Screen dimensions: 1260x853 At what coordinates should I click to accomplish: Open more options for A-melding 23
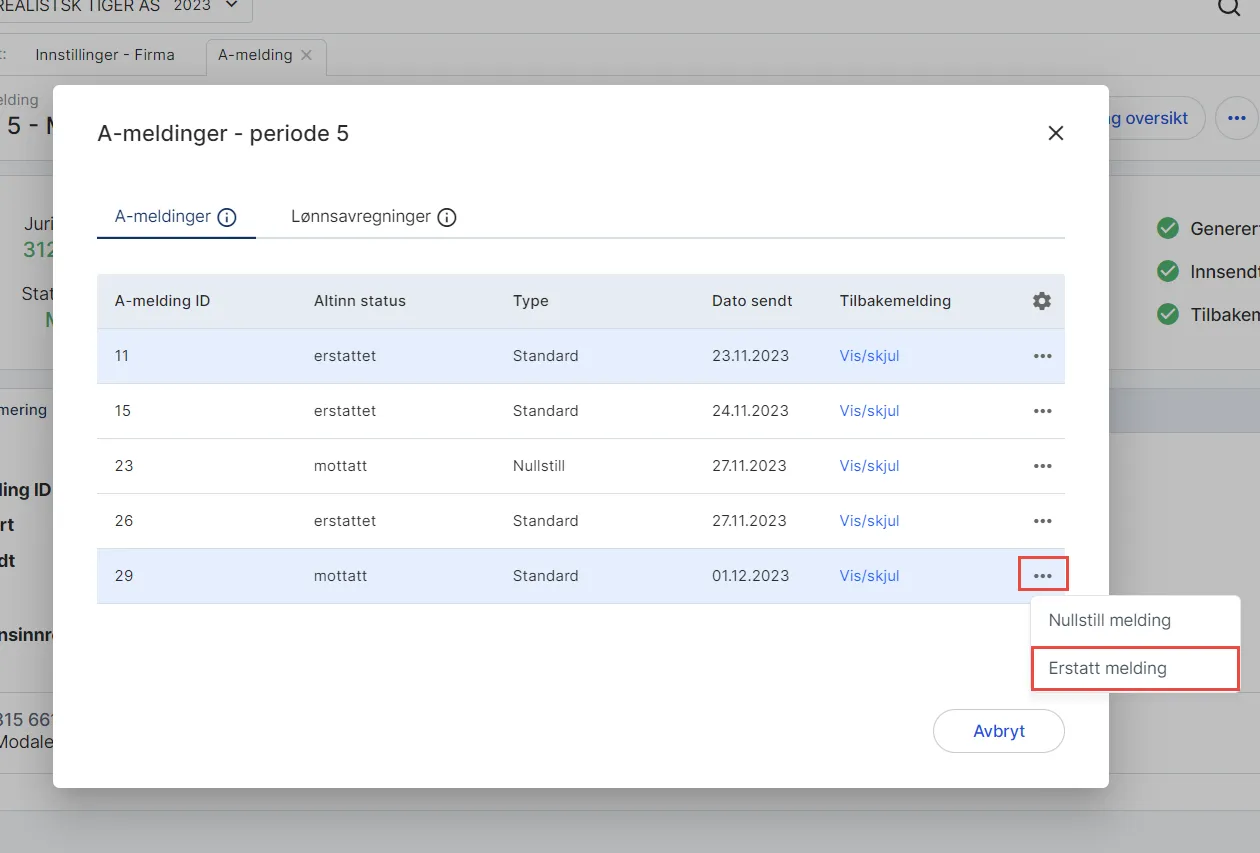pyautogui.click(x=1042, y=466)
